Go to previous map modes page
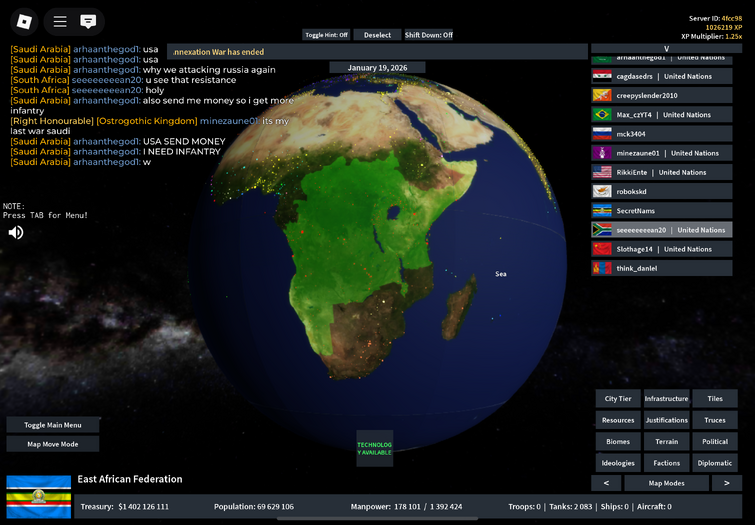This screenshot has width=755, height=525. tap(606, 483)
